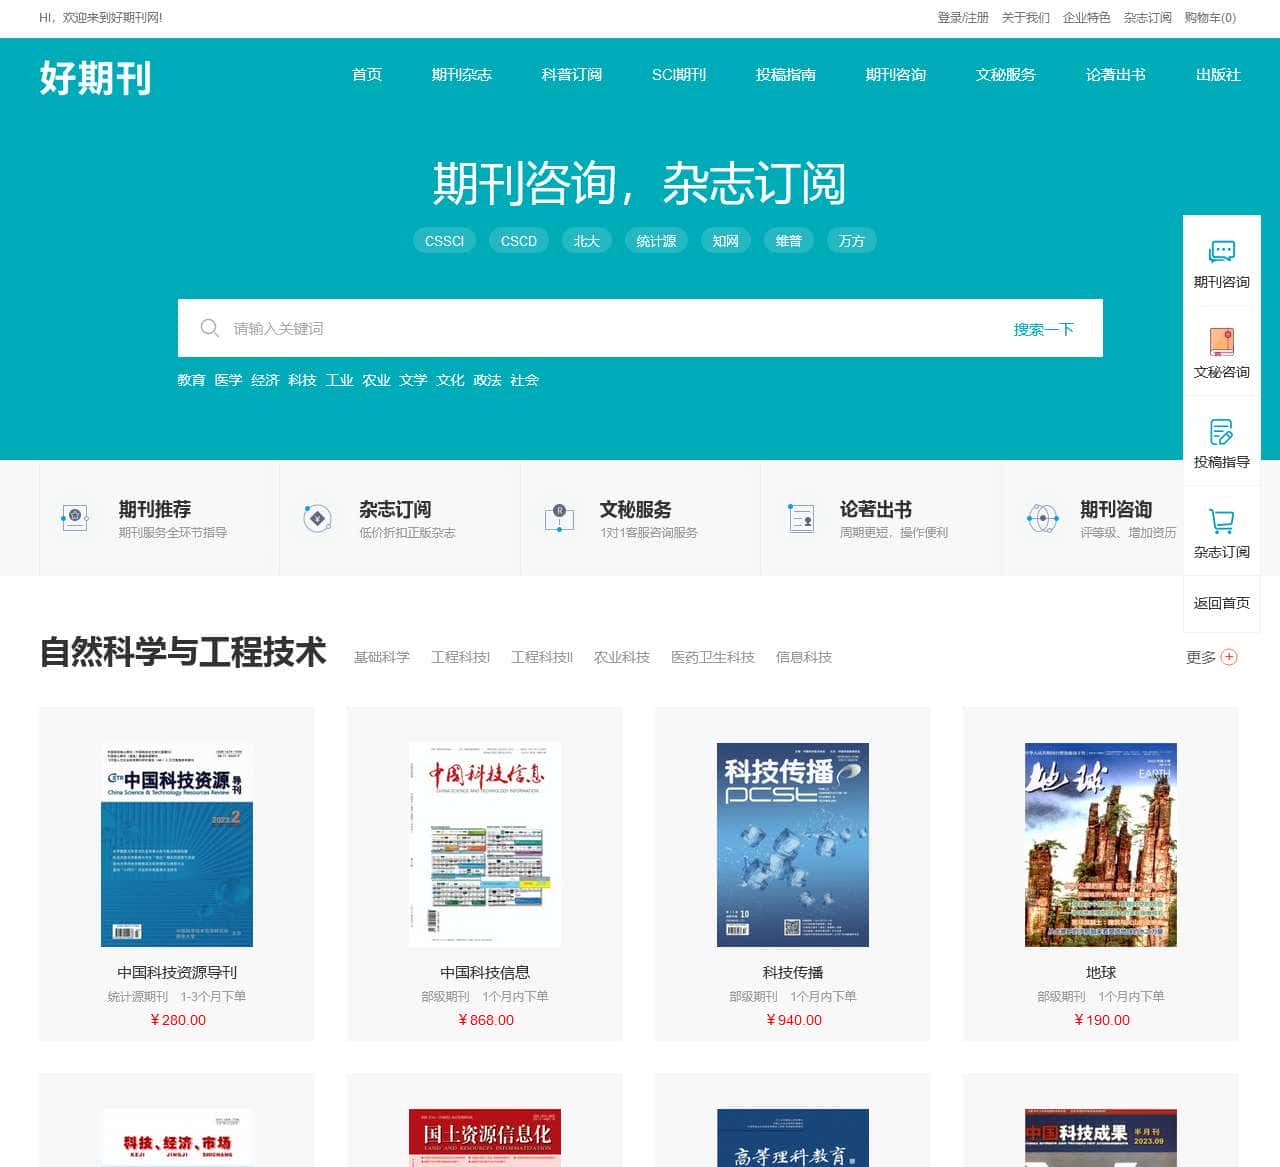Image resolution: width=1280 pixels, height=1167 pixels.
Task: Open the 地球 magazine cover thumbnail
Action: 1100,845
